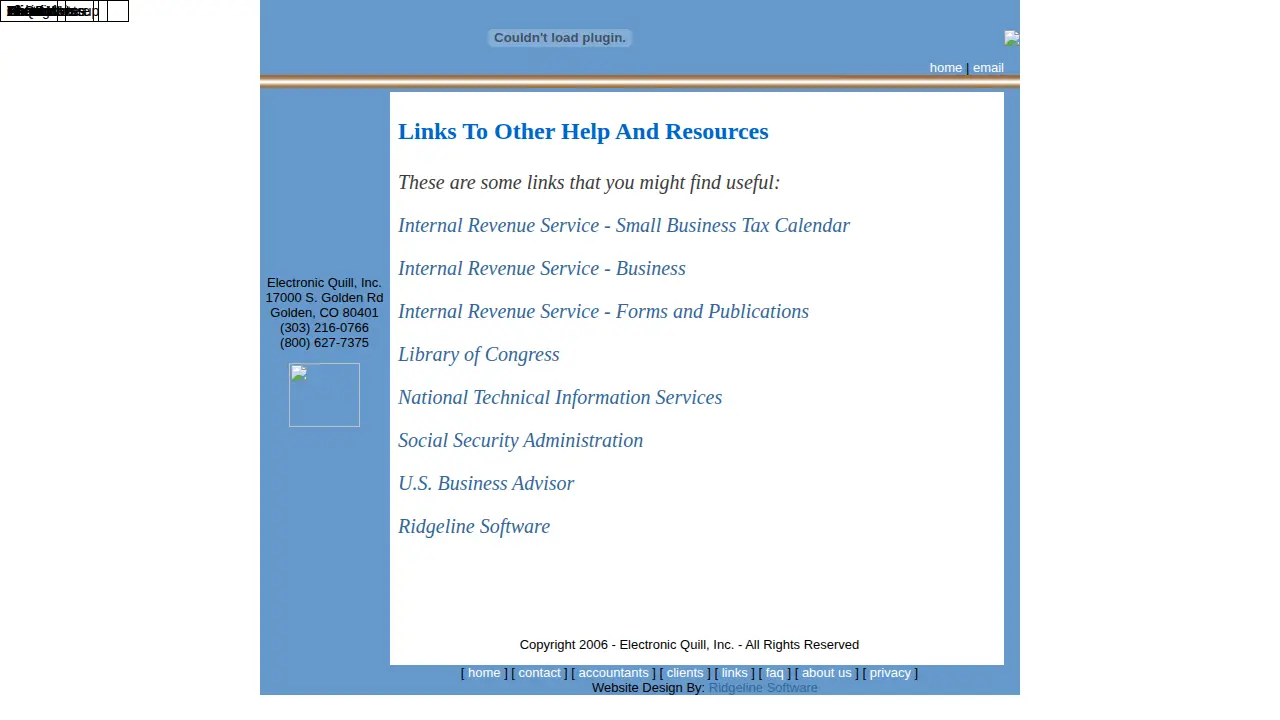This screenshot has width=1280, height=720.
Task: Open the header home link
Action: click(946, 68)
